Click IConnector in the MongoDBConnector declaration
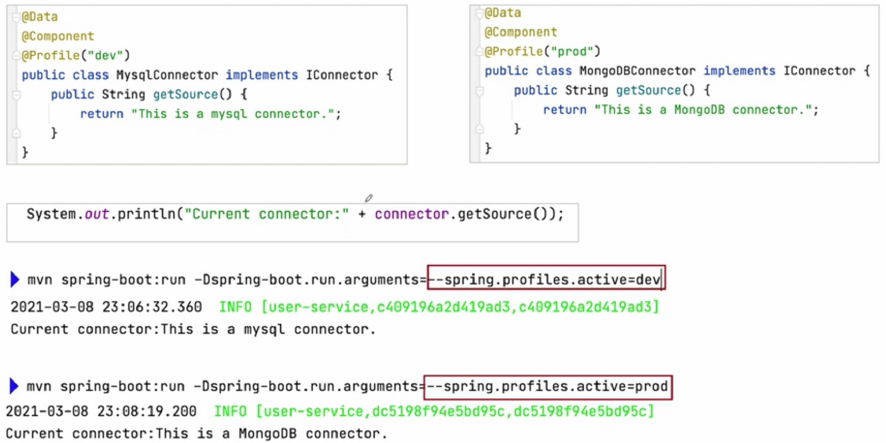Viewport: 886px width, 443px height. 819,71
